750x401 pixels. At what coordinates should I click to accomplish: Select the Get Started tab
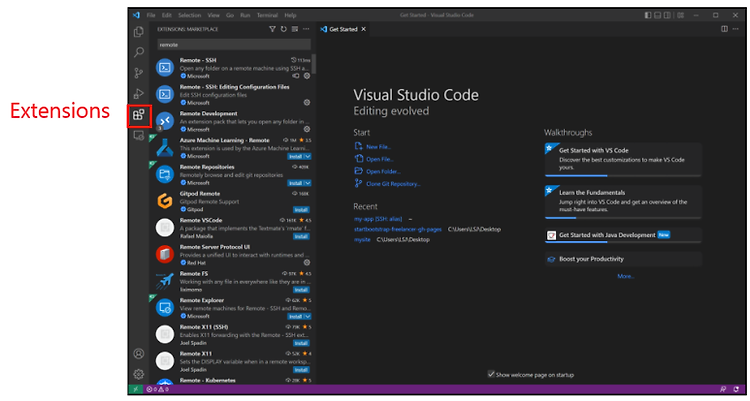point(343,29)
